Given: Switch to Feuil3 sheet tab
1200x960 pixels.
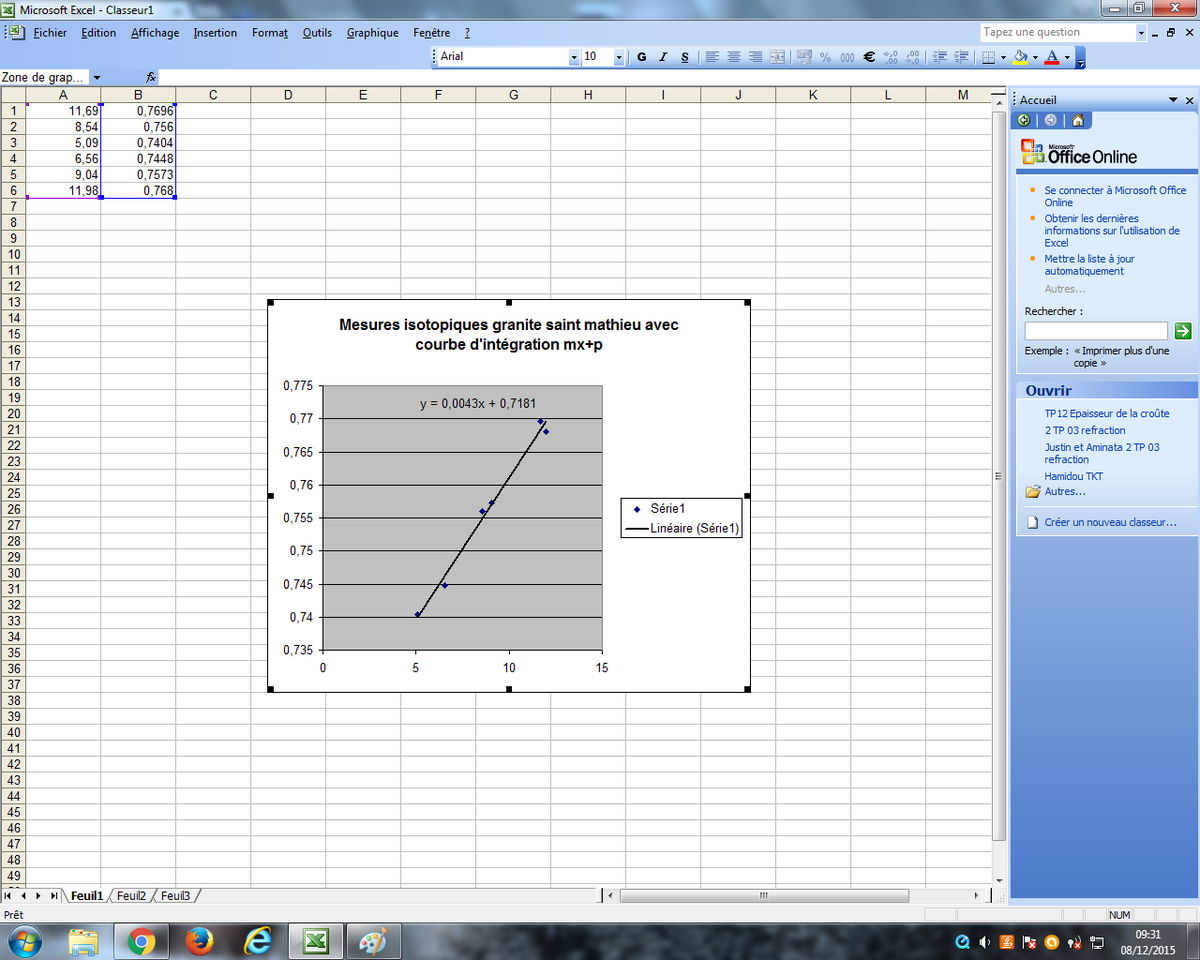Looking at the screenshot, I should point(175,896).
